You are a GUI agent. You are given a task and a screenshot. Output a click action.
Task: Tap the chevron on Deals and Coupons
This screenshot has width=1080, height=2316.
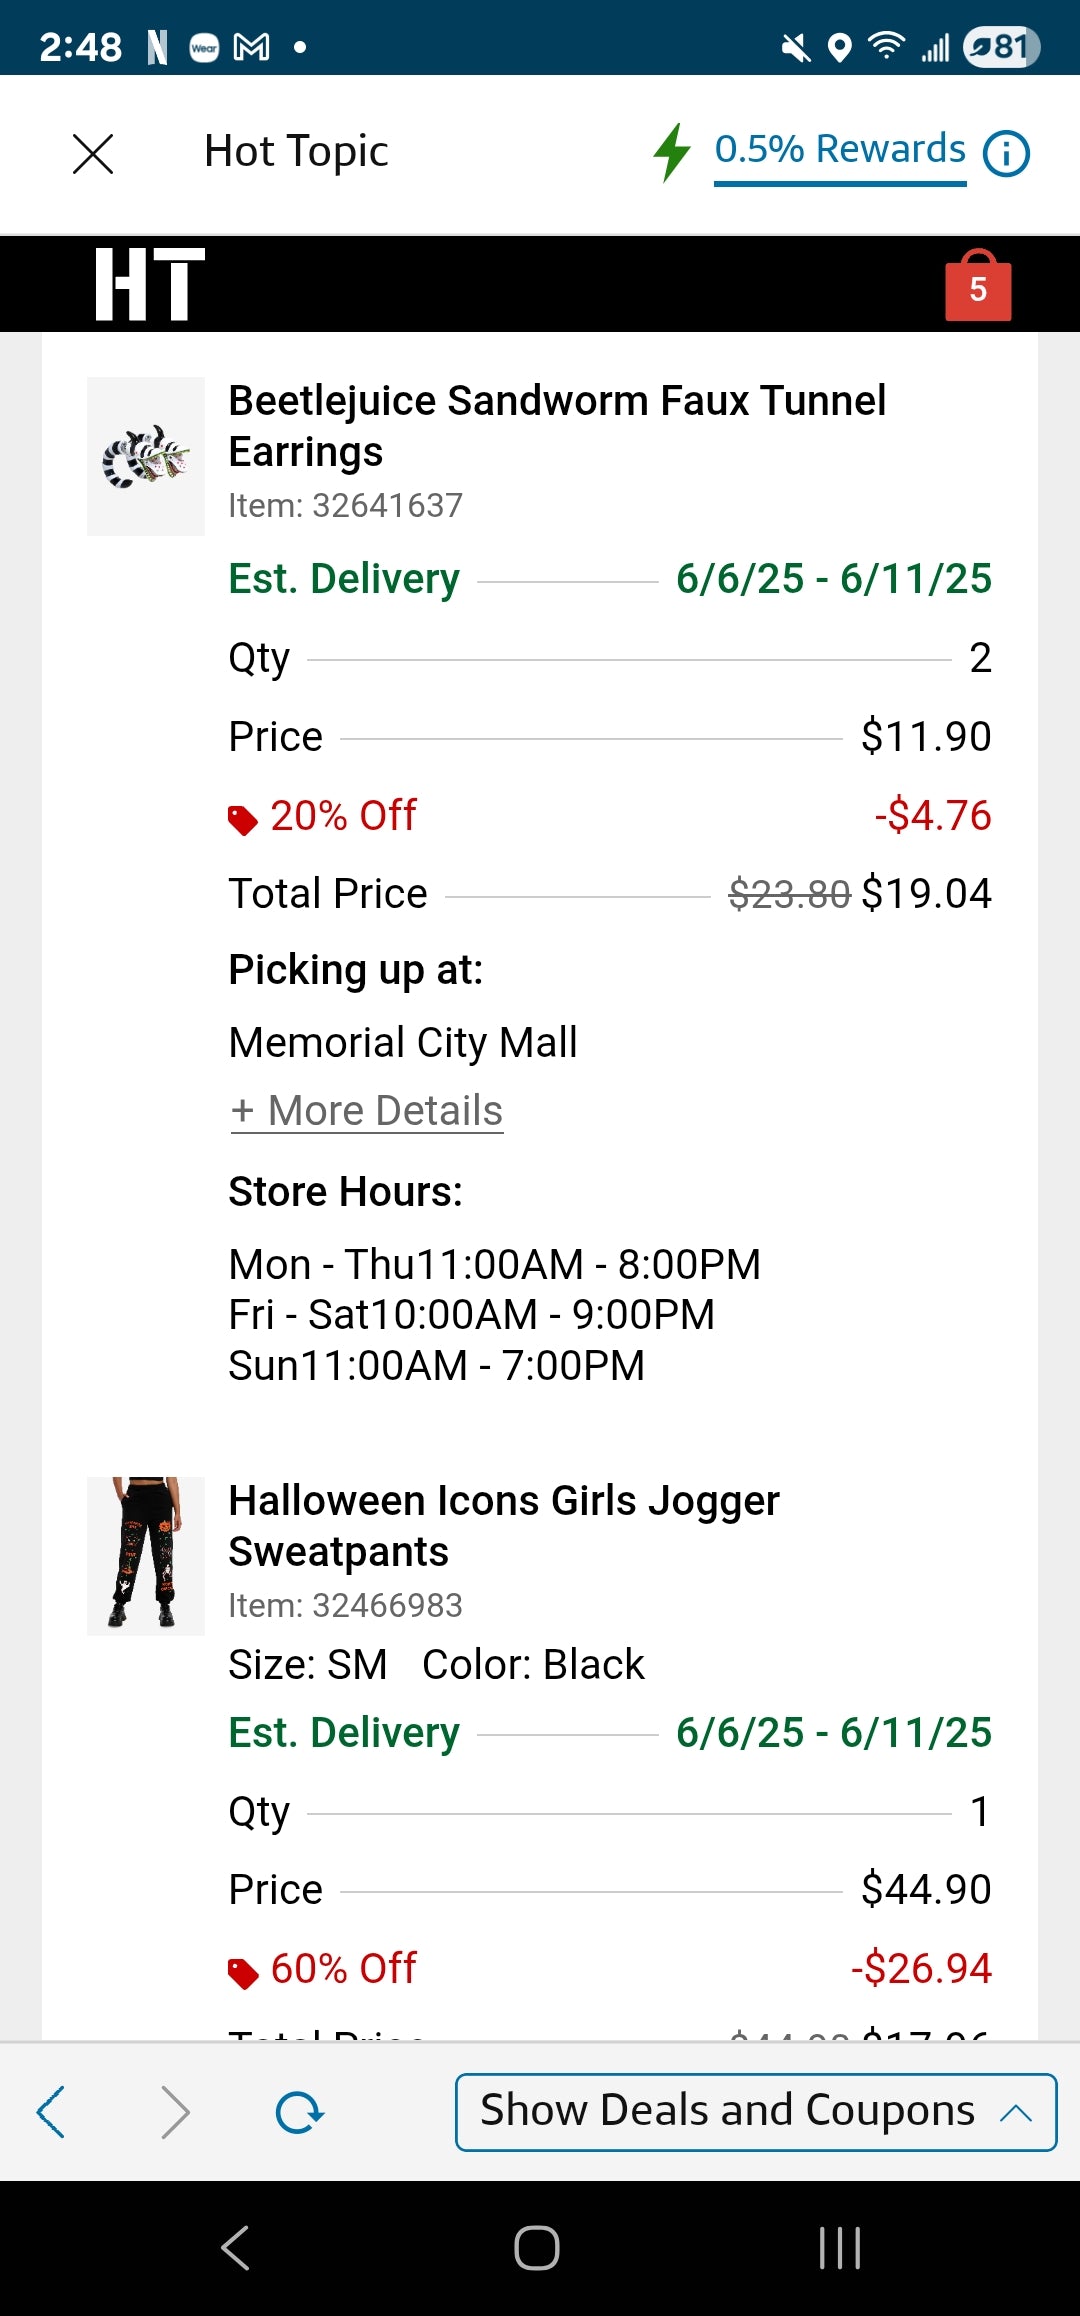(x=1016, y=2112)
